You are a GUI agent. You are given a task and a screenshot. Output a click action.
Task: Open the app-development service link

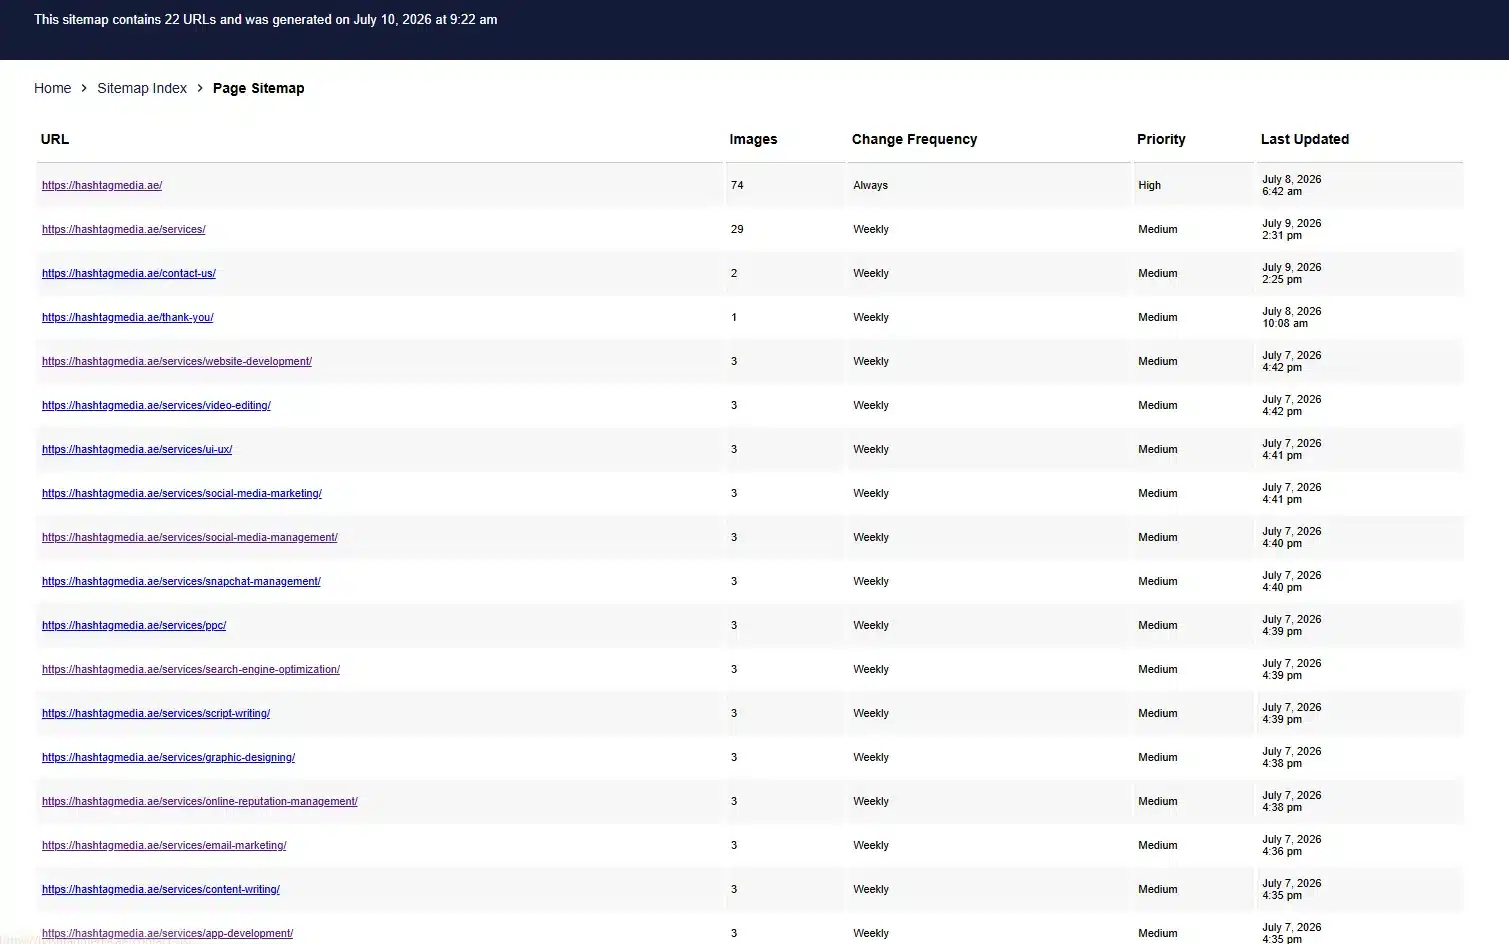pos(167,933)
